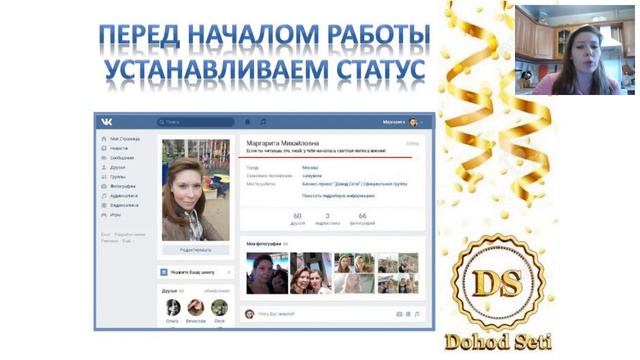This screenshot has width=640, height=360.
Task: Click the camera icon beside Фотографии
Action: [x=104, y=186]
